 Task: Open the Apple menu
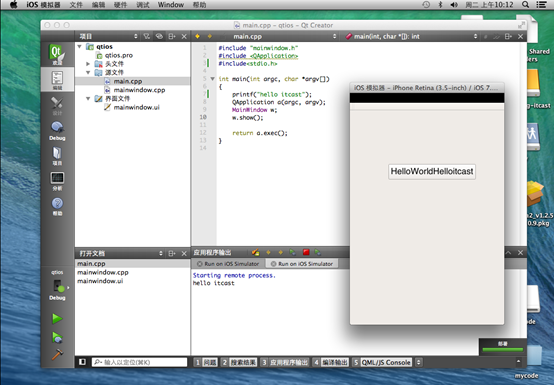(x=13, y=5)
